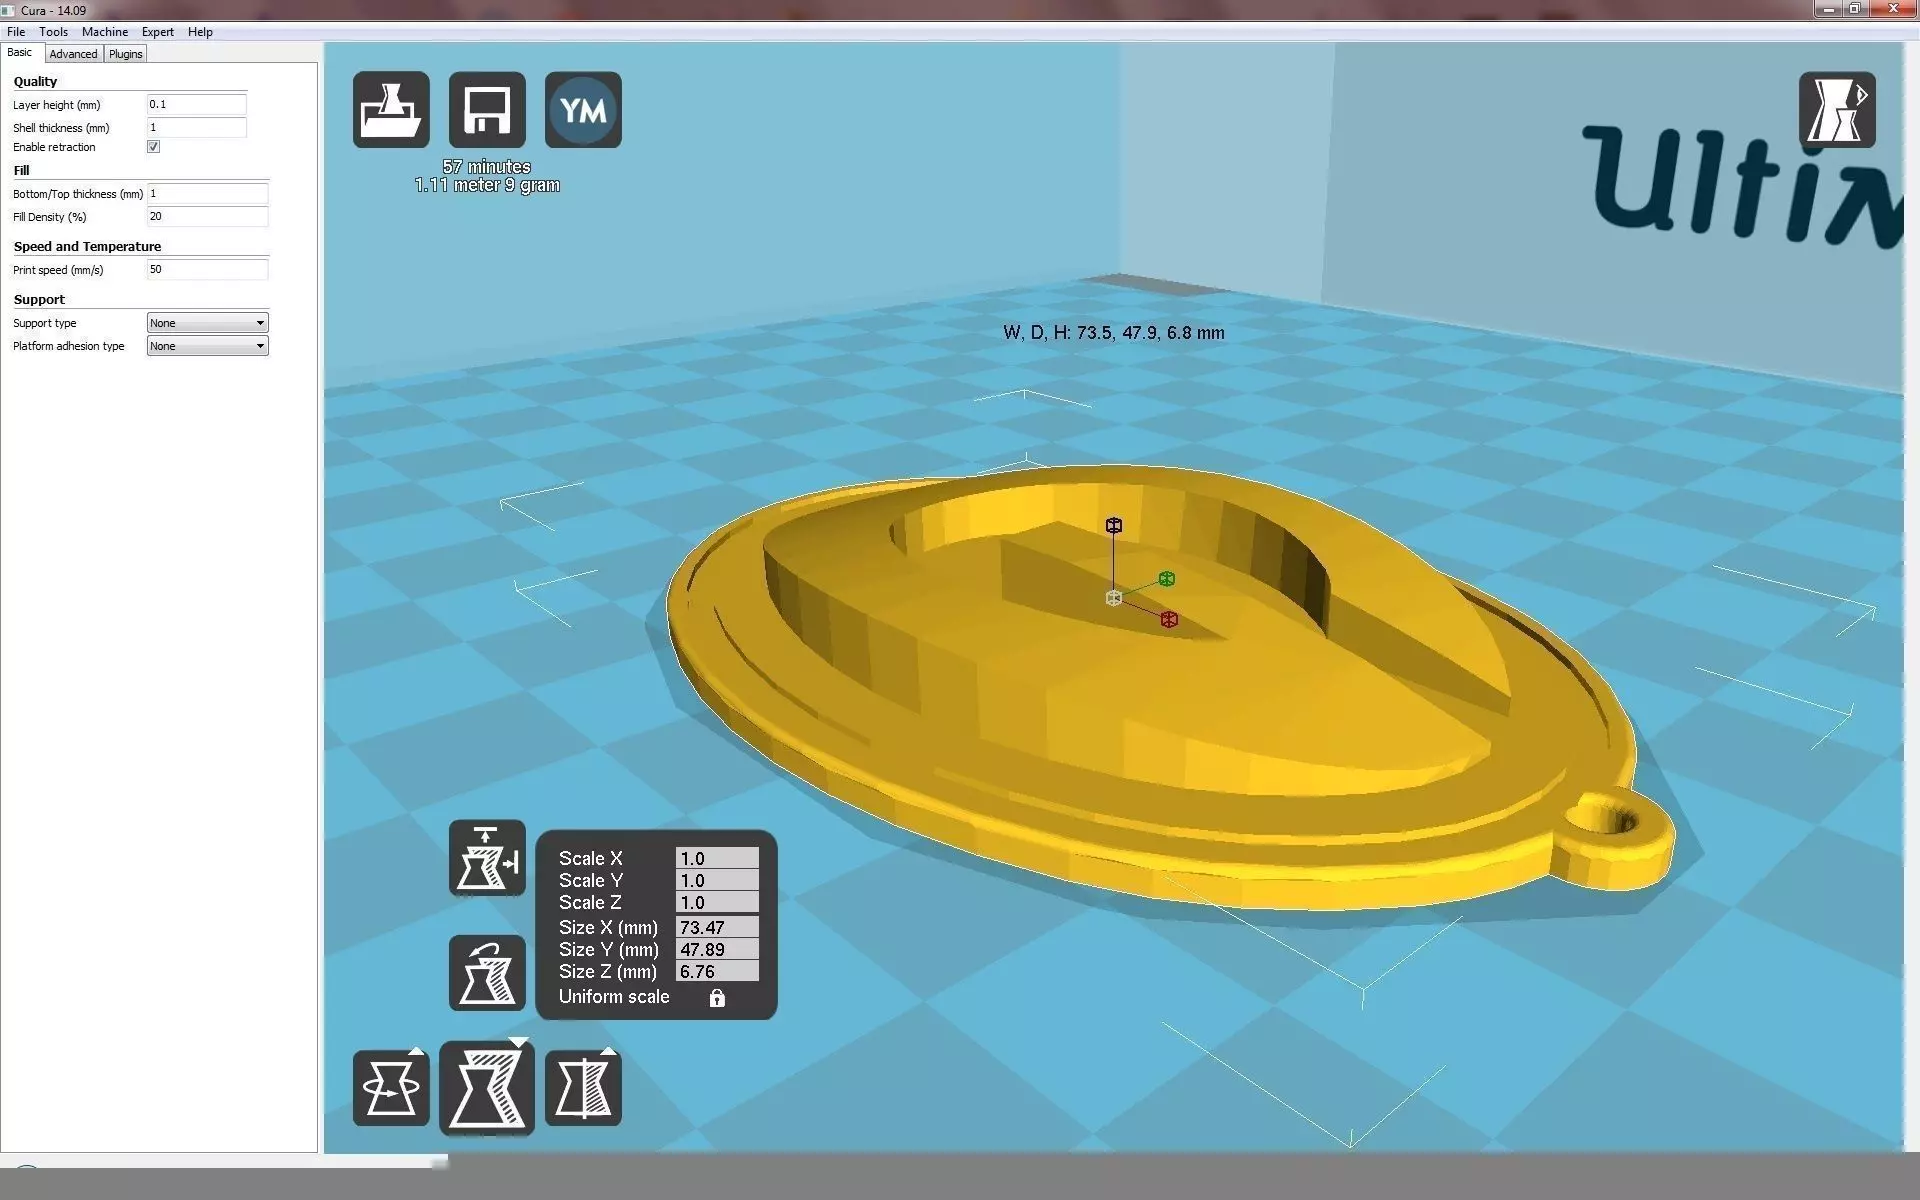Select the Mirror tool icon

click(x=583, y=1088)
